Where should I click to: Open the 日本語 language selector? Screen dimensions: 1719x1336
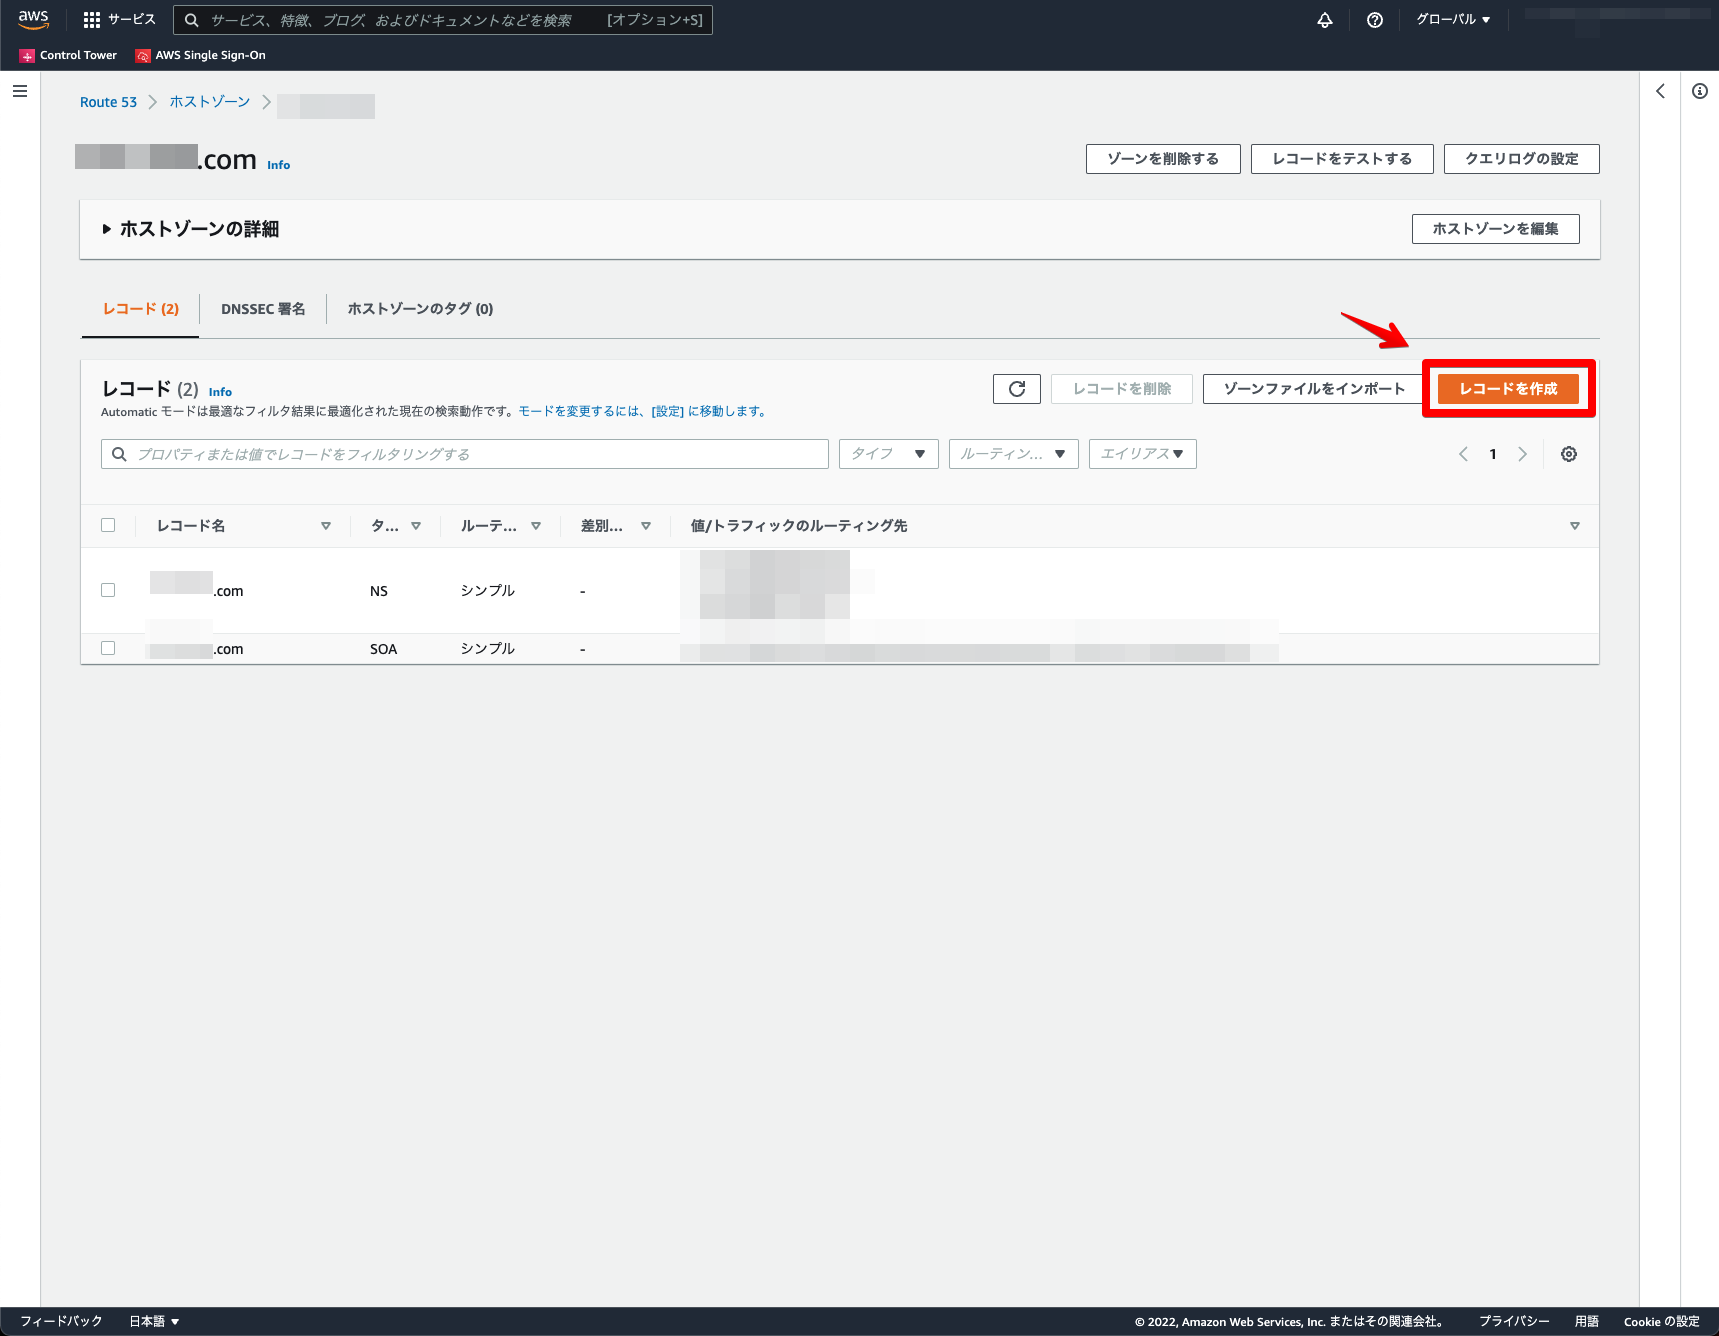coord(154,1321)
